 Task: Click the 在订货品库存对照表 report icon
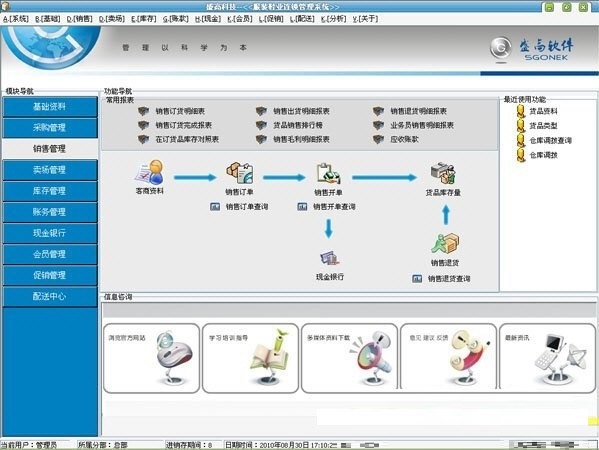143,139
